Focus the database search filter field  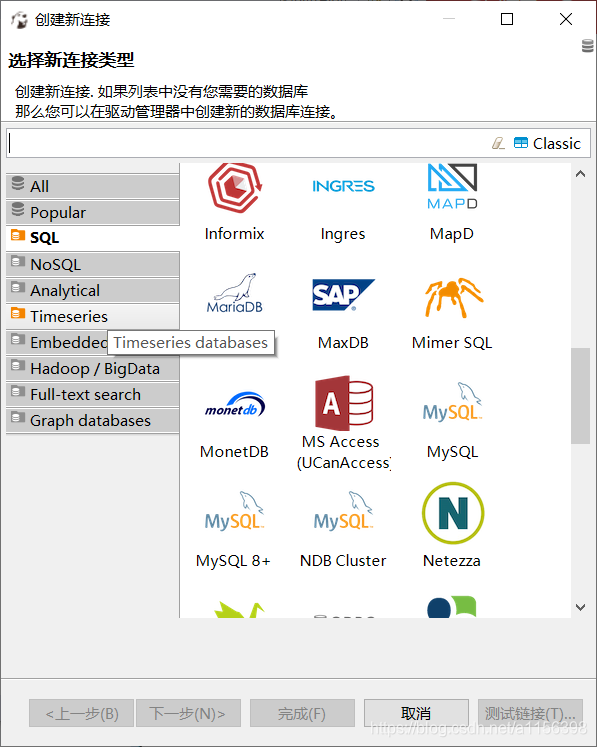click(248, 143)
